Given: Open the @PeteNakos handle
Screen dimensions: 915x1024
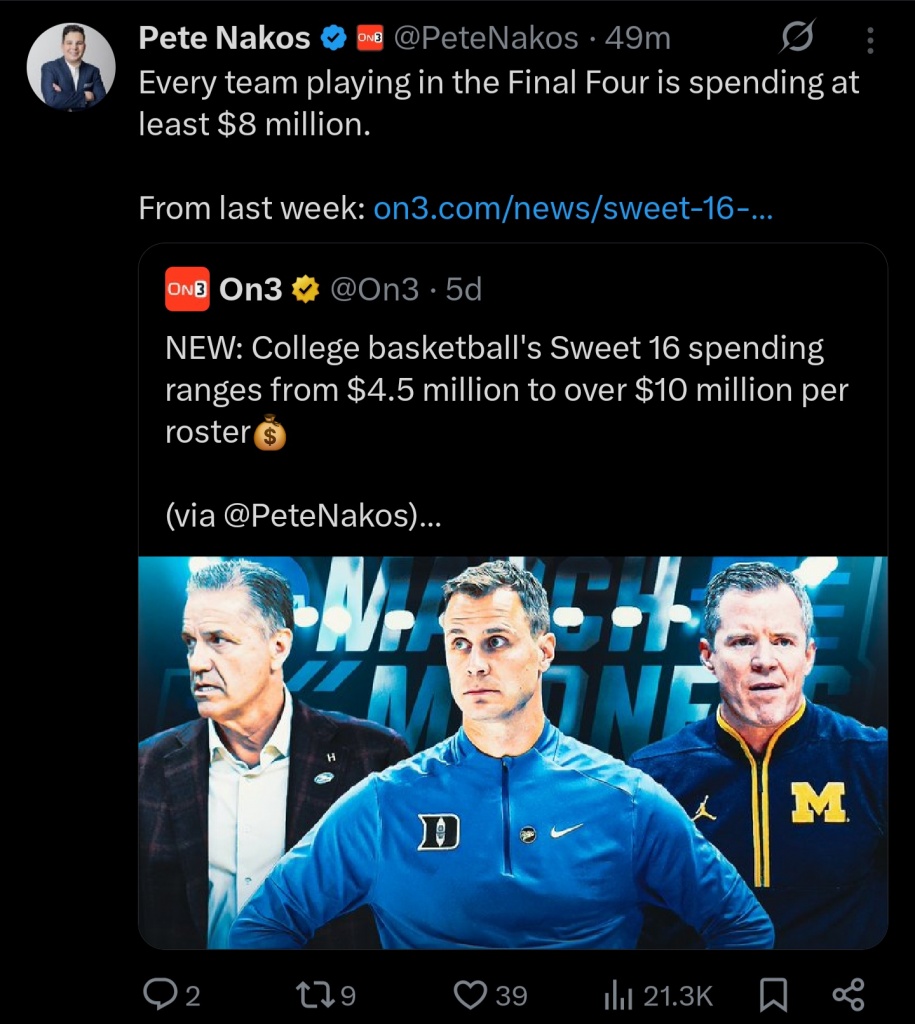Looking at the screenshot, I should pos(485,39).
